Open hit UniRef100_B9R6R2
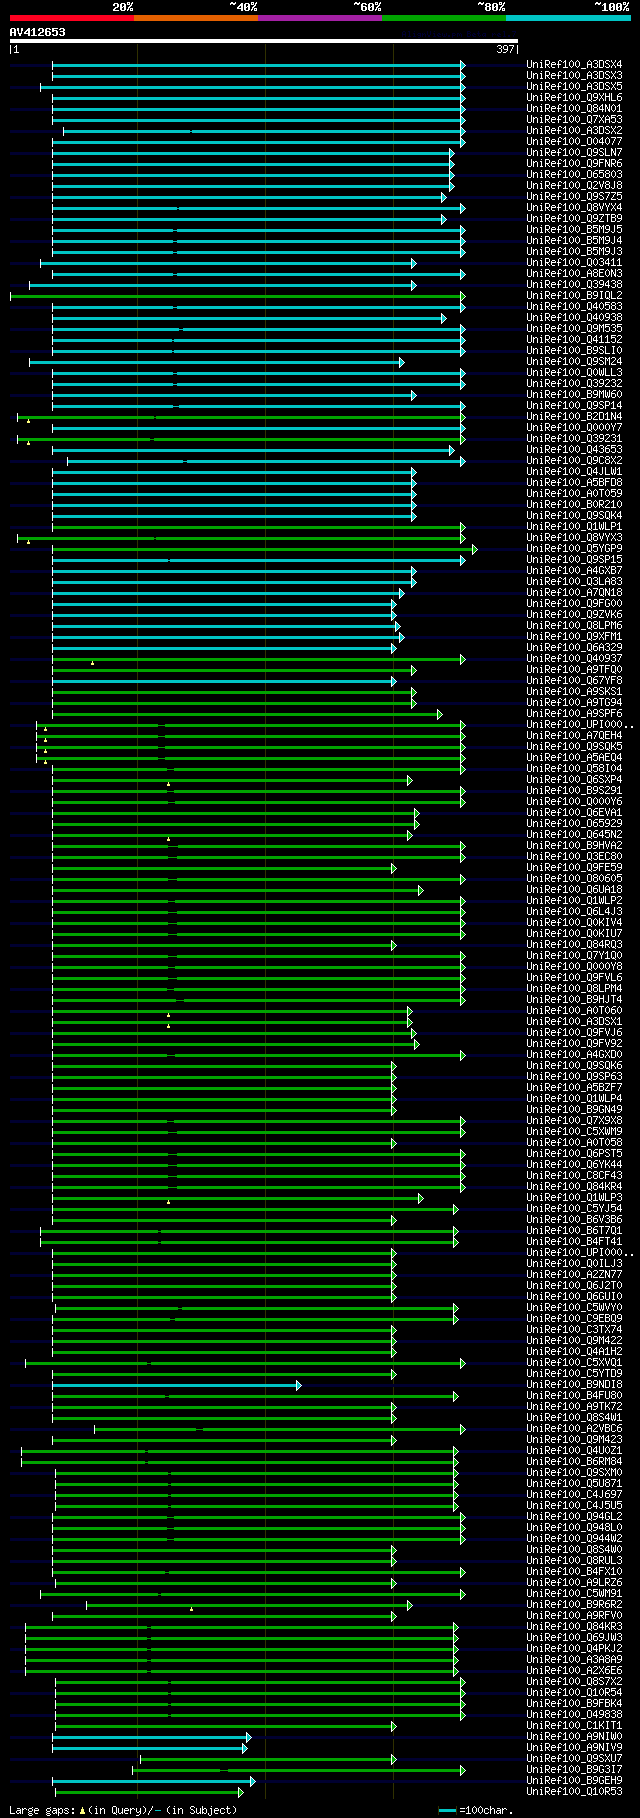640x1818 pixels. pos(574,1605)
